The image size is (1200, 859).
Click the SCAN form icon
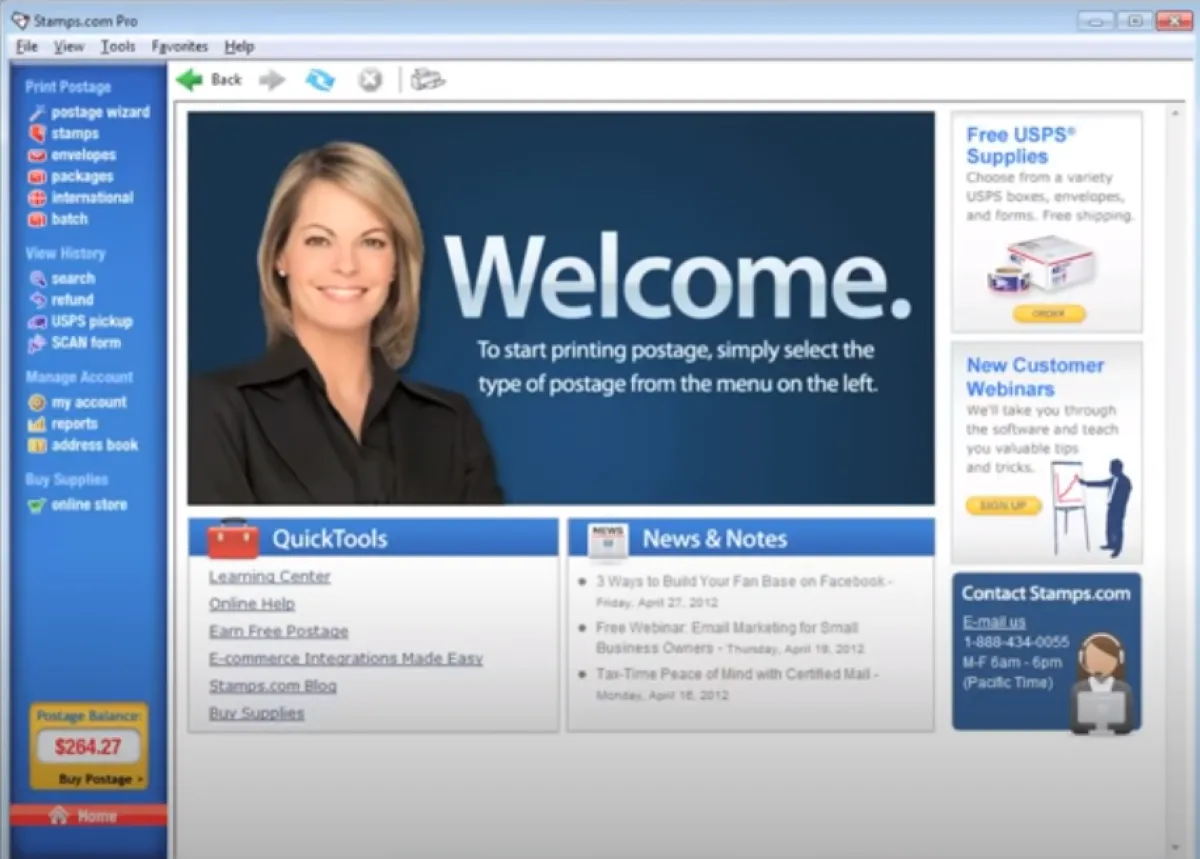37,343
